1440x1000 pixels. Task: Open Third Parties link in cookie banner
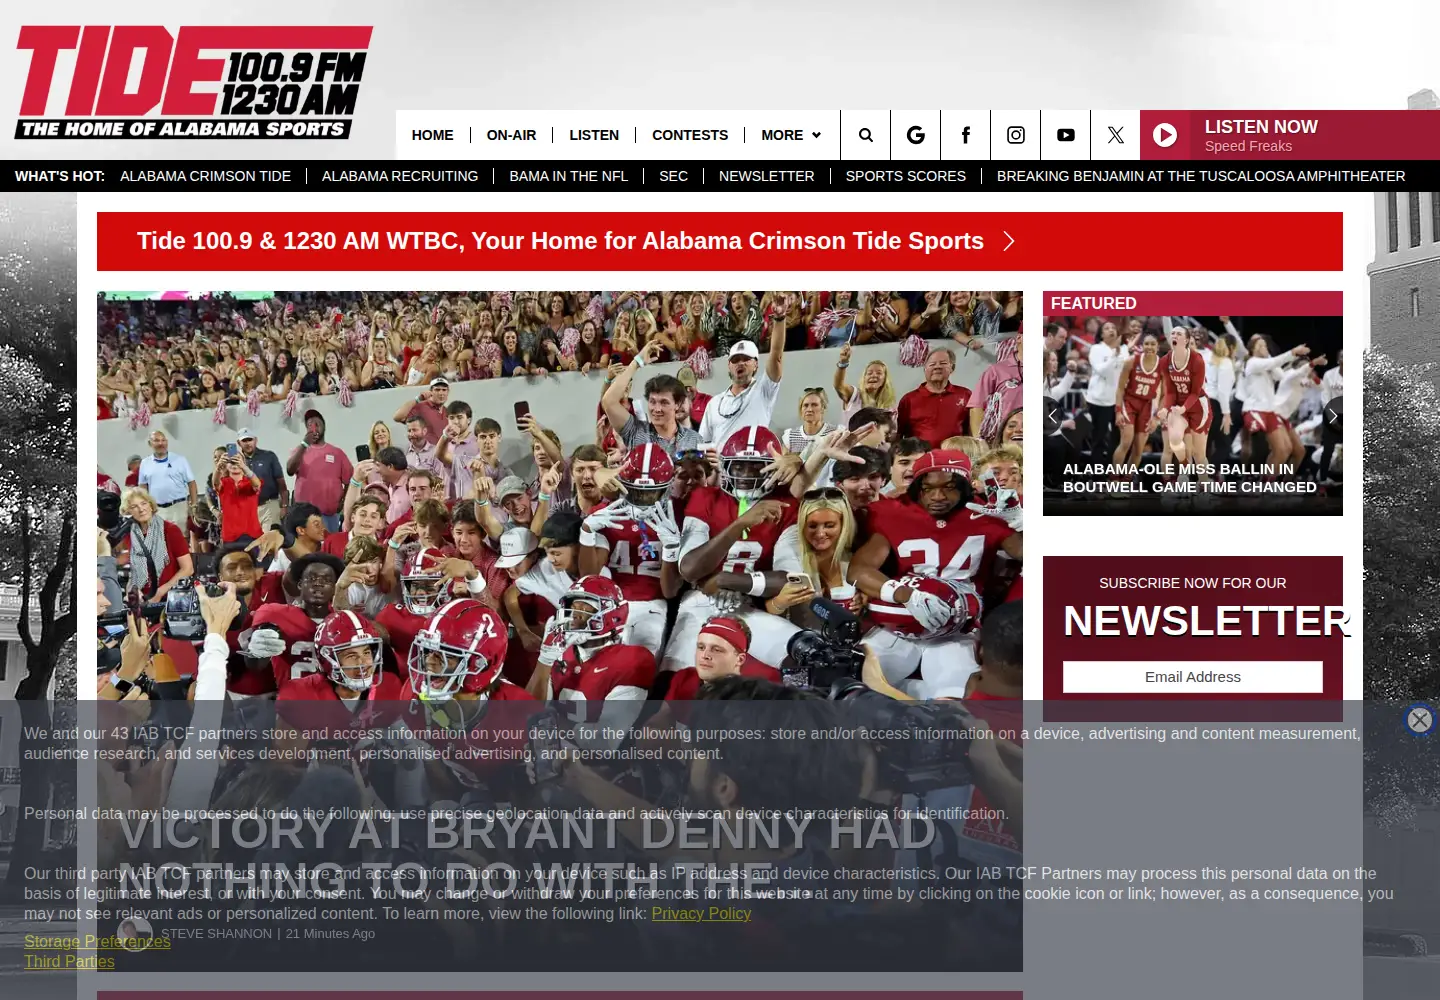[69, 961]
